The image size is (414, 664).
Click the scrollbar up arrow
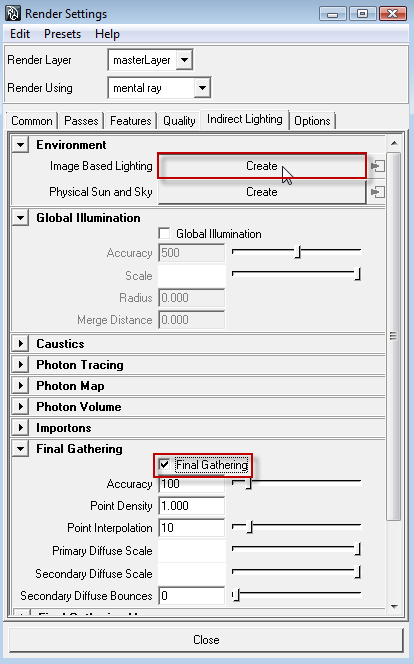(x=394, y=143)
